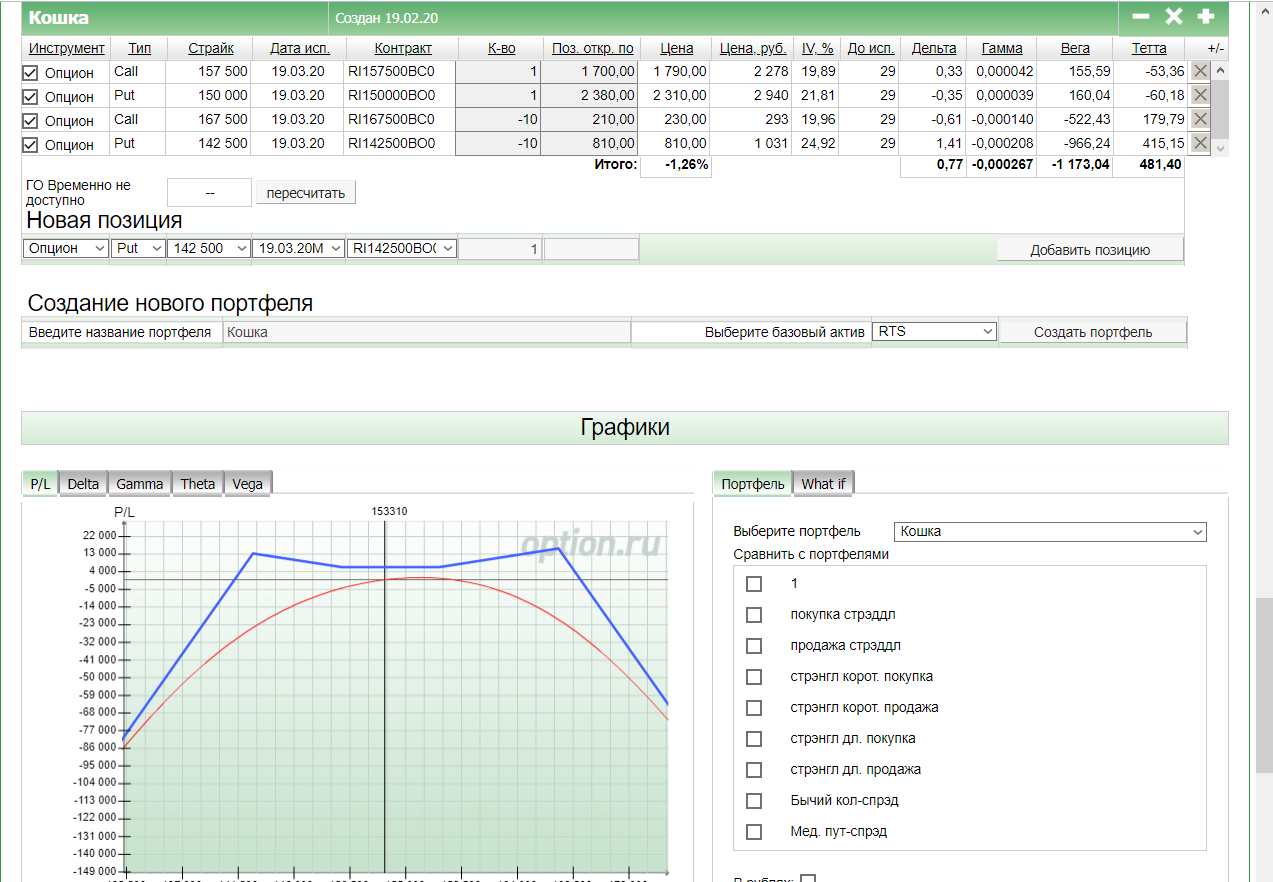
Task: Click the minus icon in Кошка header
Action: [x=1141, y=17]
